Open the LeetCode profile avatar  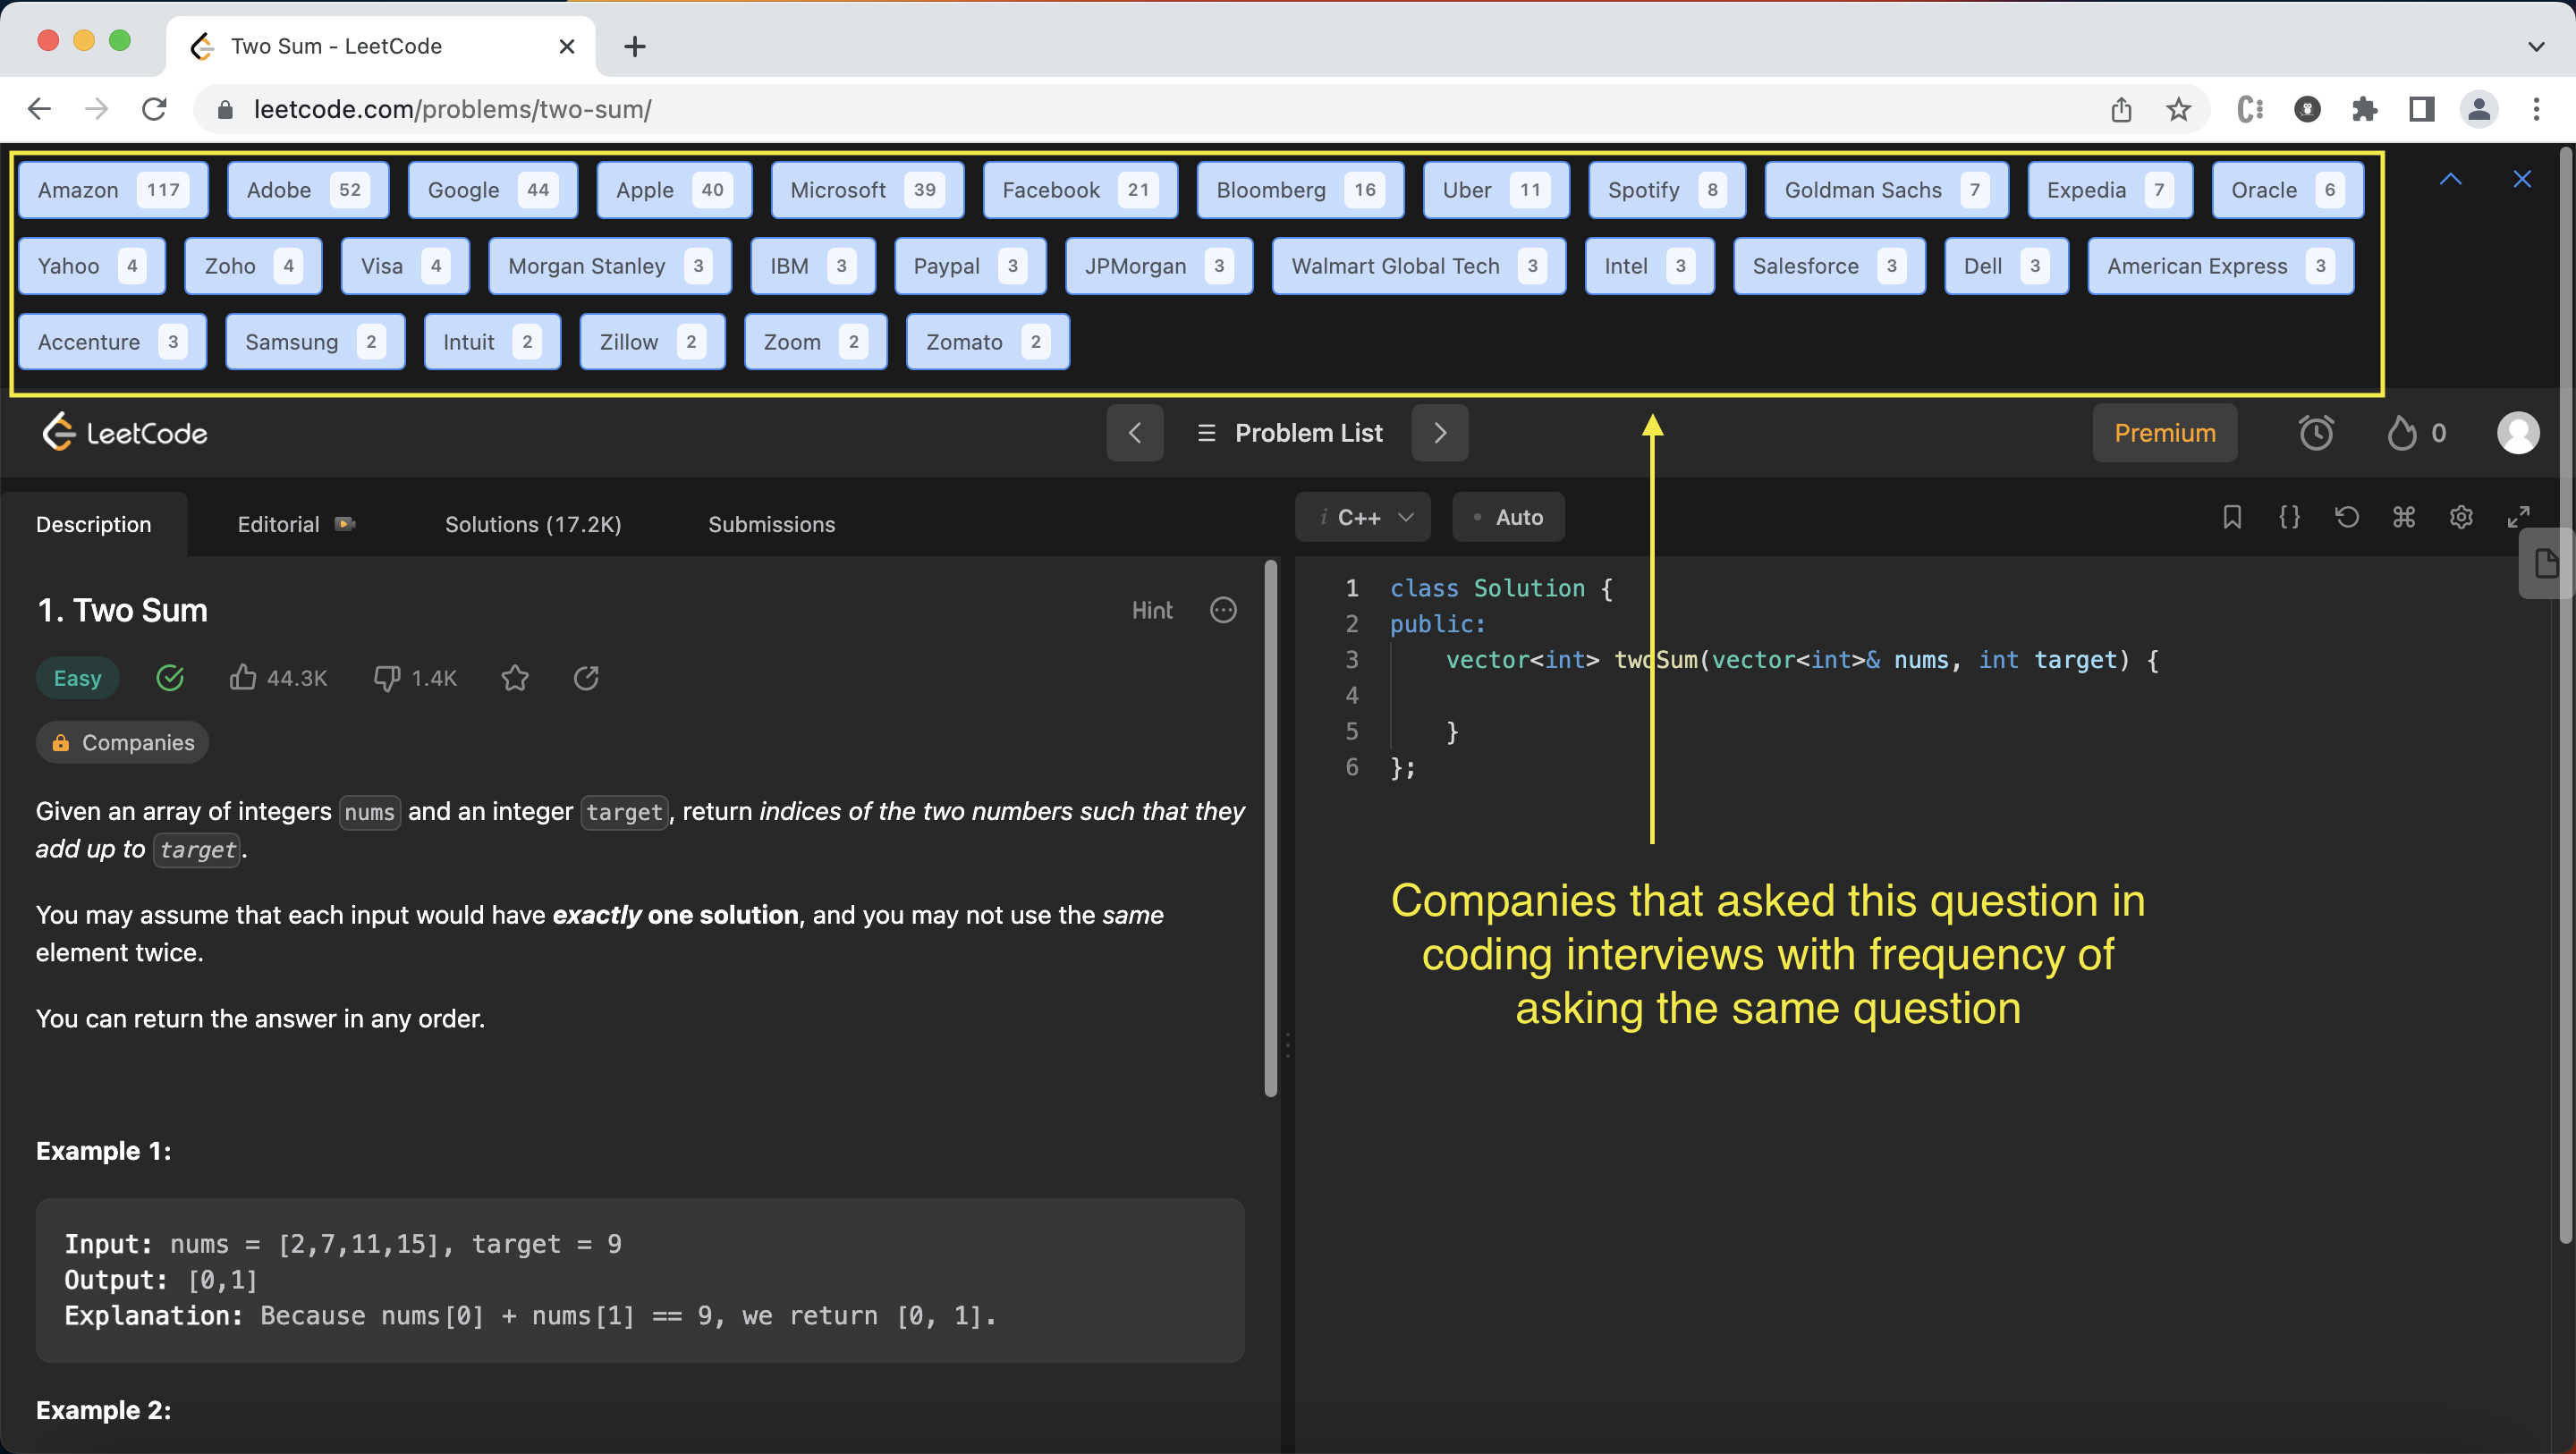pyautogui.click(x=2518, y=433)
